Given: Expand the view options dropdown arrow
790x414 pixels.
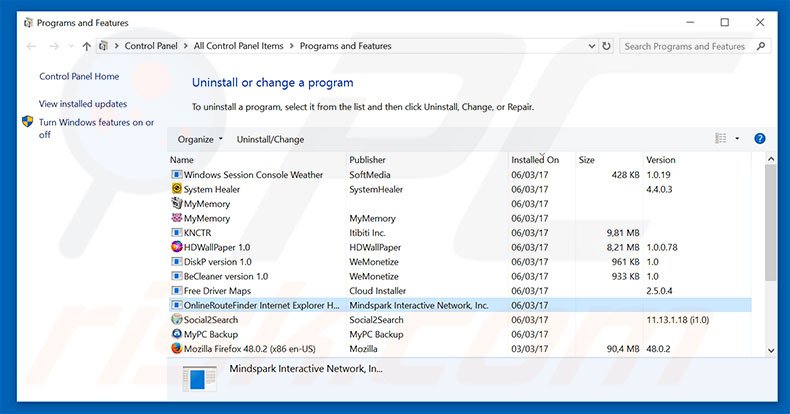Looking at the screenshot, I should click(737, 139).
